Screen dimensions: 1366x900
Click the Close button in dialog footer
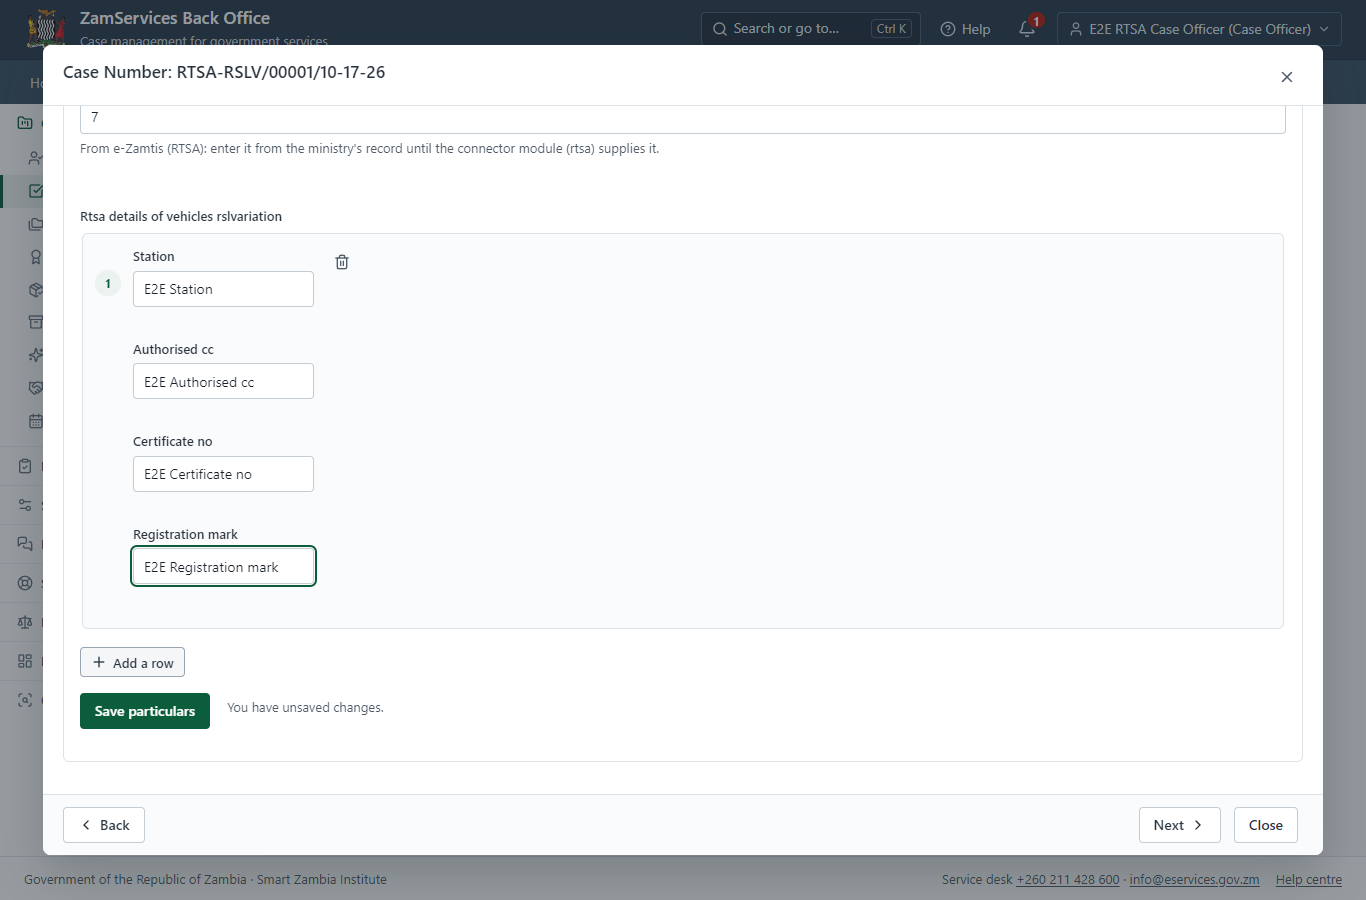point(1266,825)
